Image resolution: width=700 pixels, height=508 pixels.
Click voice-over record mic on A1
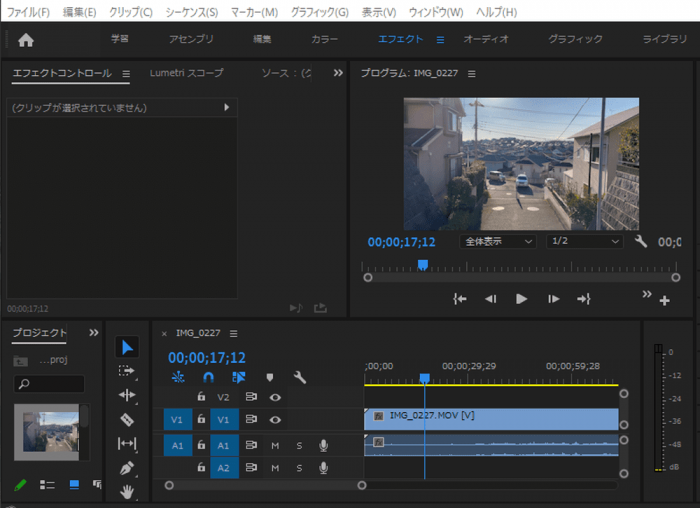tap(323, 445)
